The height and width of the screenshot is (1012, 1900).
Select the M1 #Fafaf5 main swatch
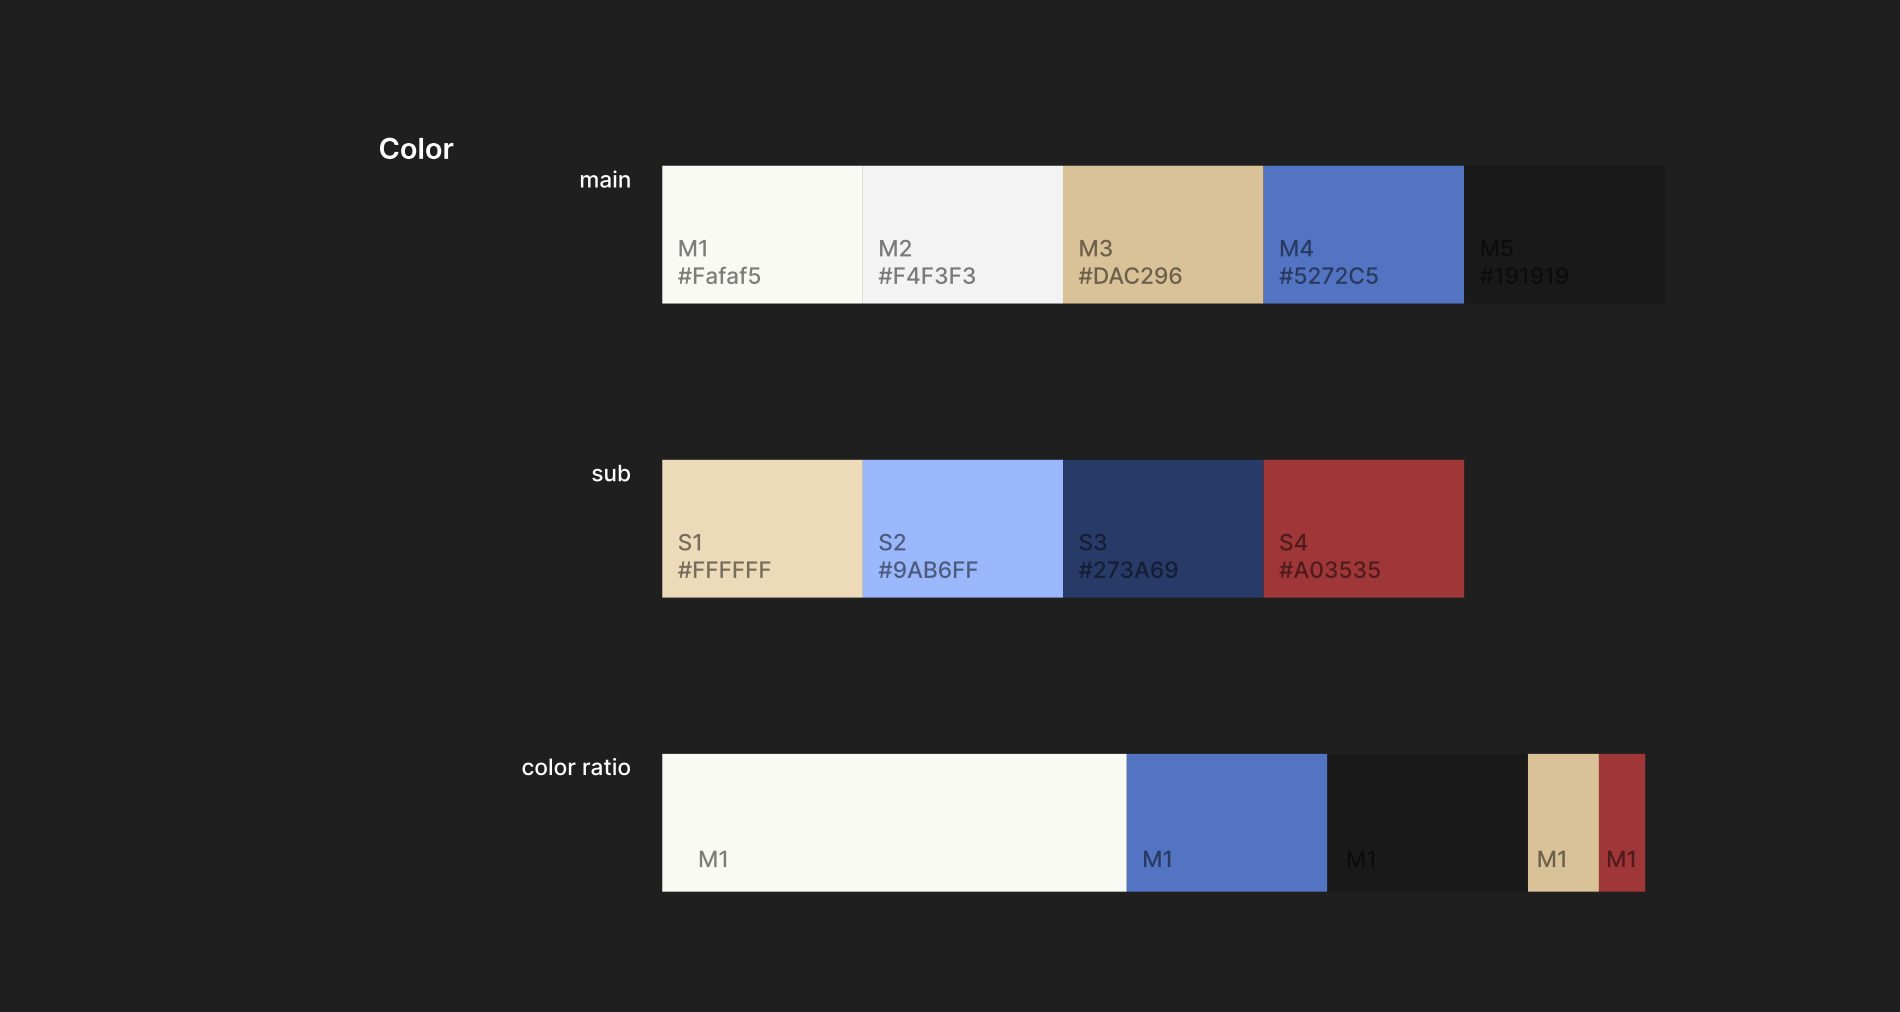pos(762,234)
